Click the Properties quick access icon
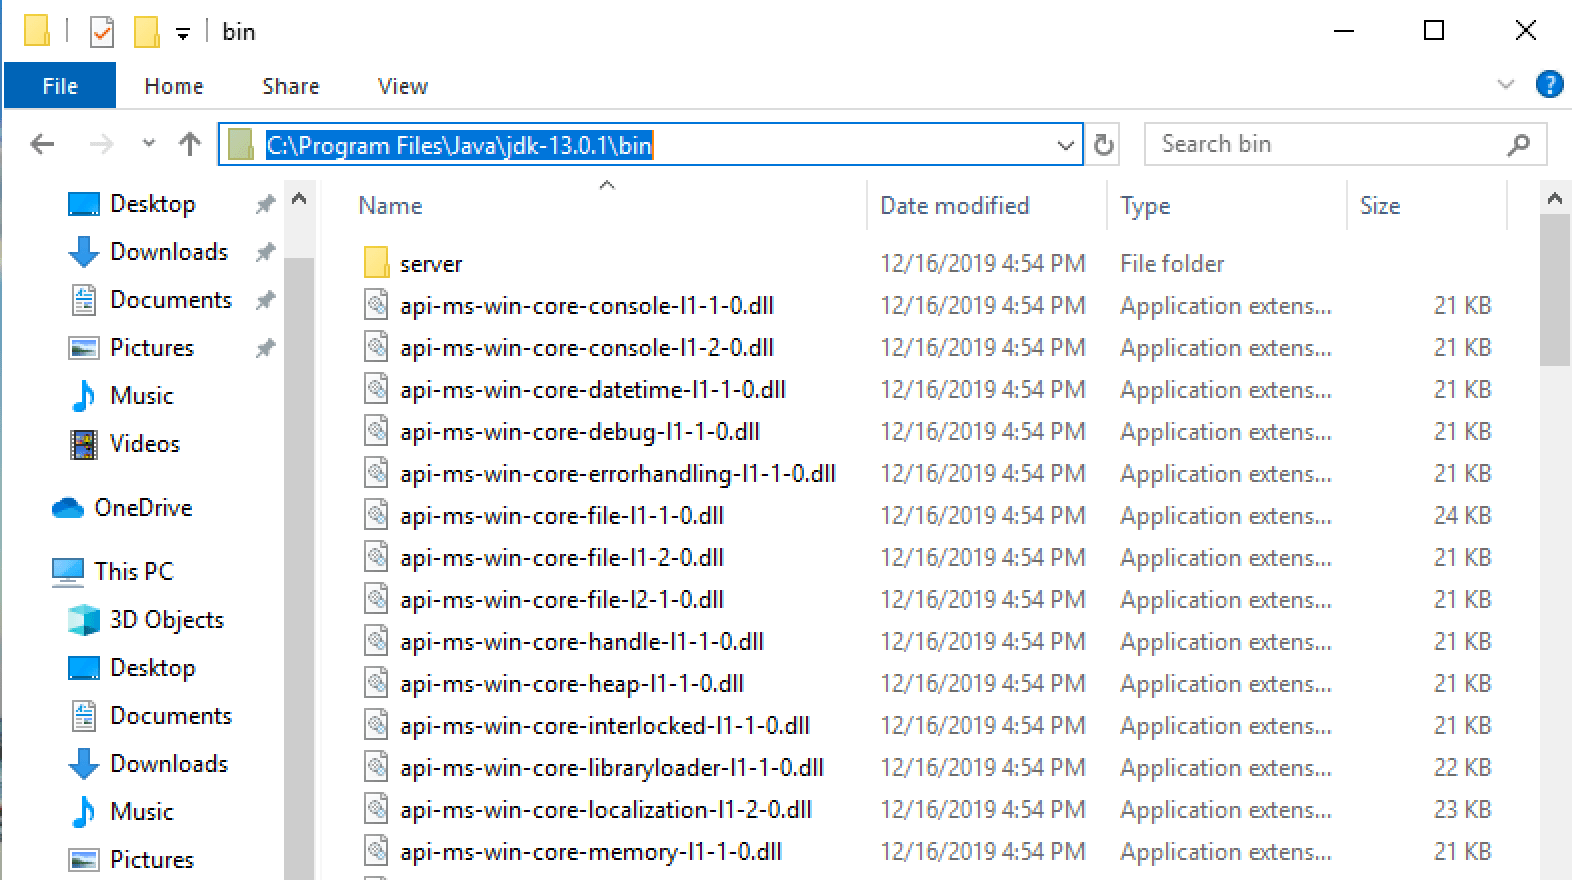 click(x=101, y=32)
